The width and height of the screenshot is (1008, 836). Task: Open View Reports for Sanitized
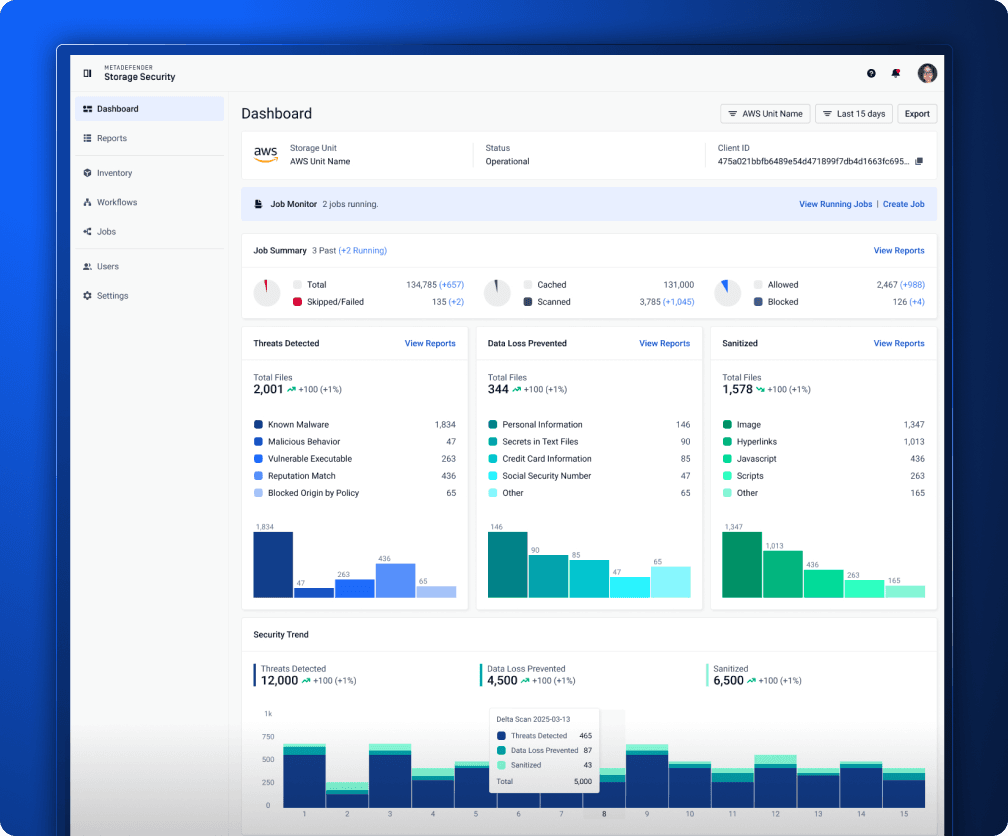tap(899, 343)
